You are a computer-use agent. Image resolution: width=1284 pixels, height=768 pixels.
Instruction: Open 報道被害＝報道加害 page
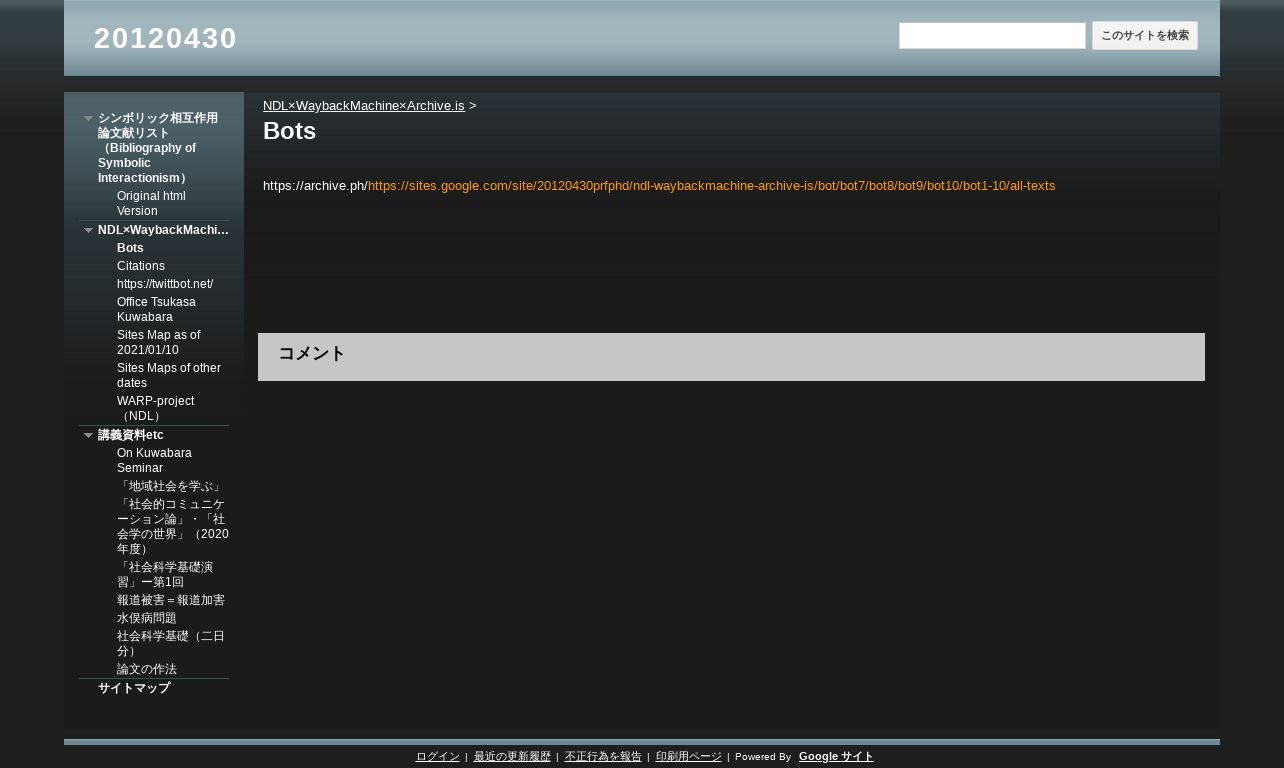171,600
